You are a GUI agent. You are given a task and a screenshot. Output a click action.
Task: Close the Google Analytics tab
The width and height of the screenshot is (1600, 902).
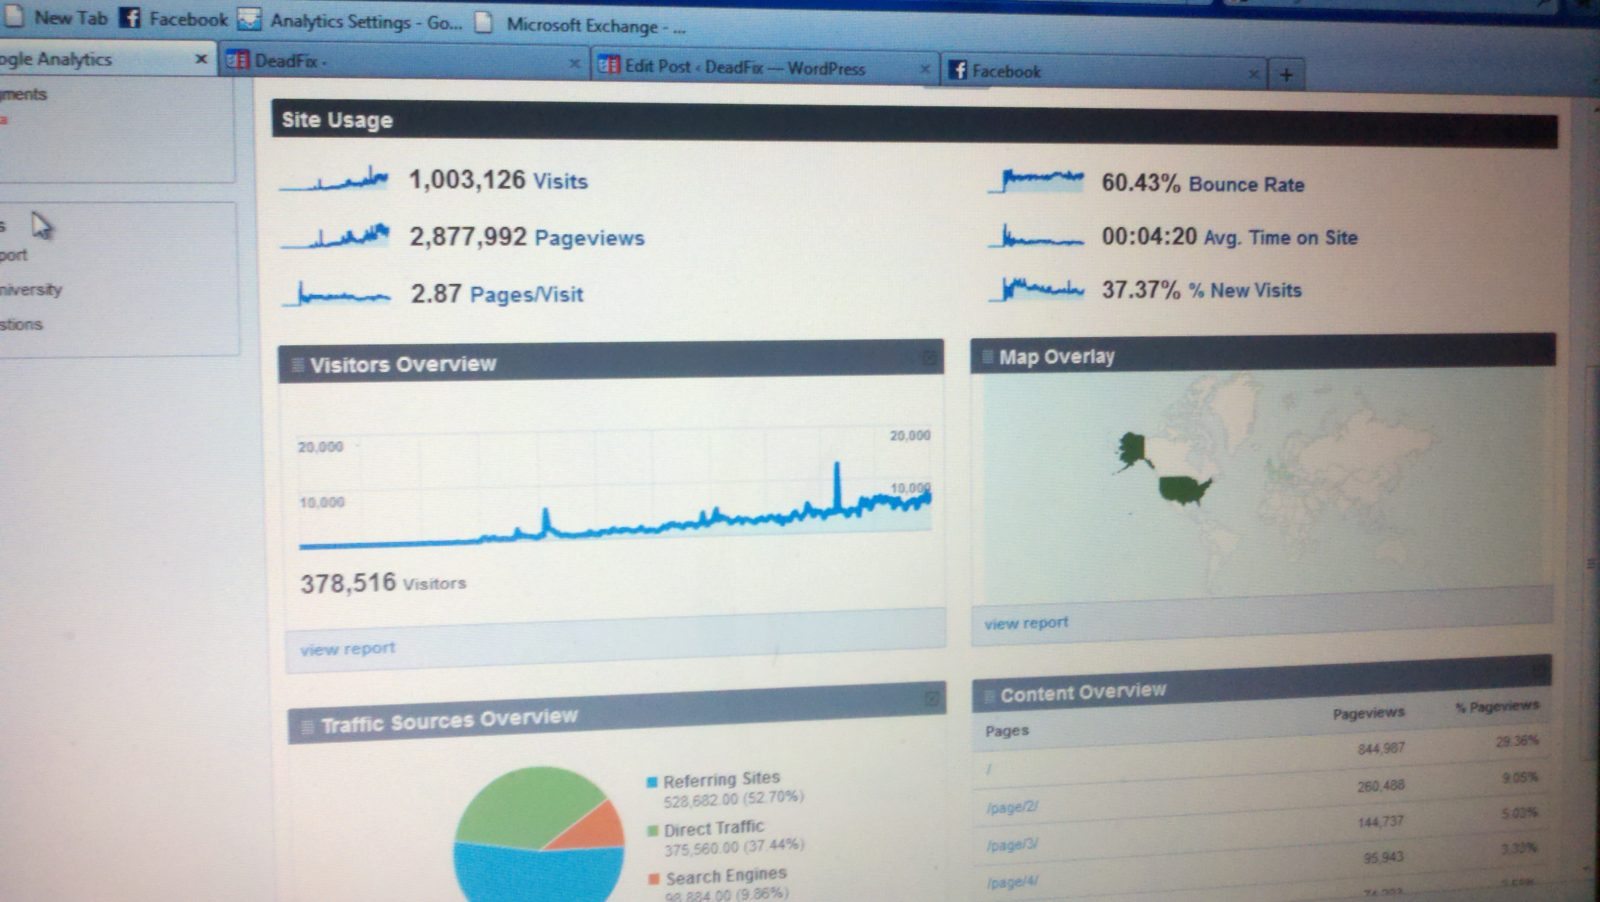point(201,59)
